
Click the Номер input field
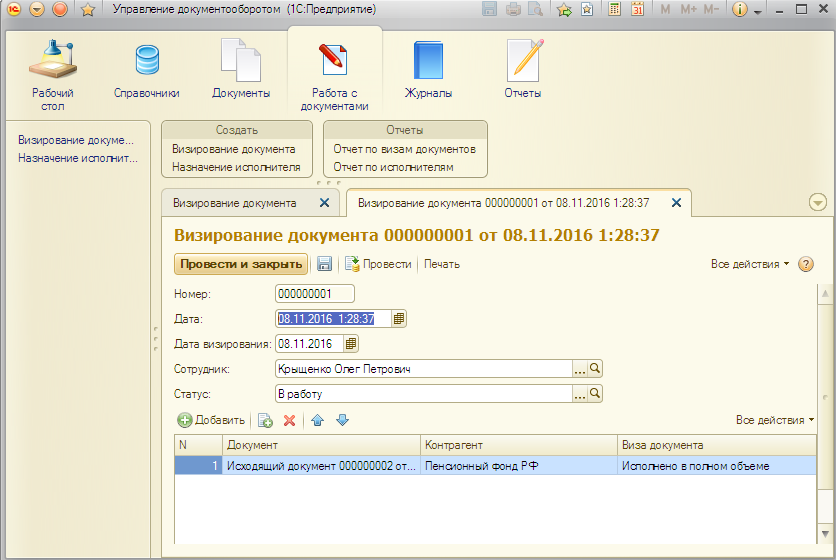click(x=315, y=294)
